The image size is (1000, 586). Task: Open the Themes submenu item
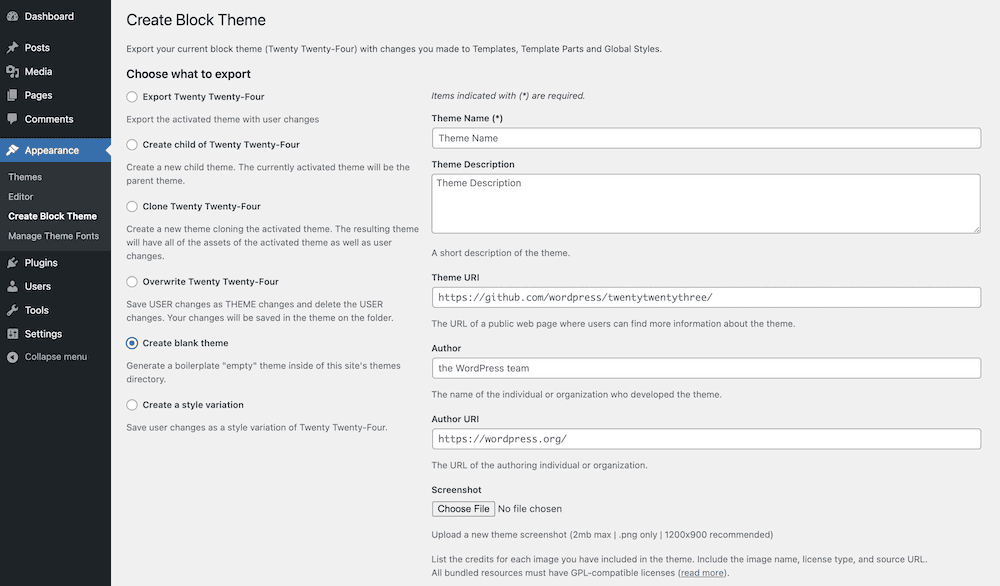[25, 177]
